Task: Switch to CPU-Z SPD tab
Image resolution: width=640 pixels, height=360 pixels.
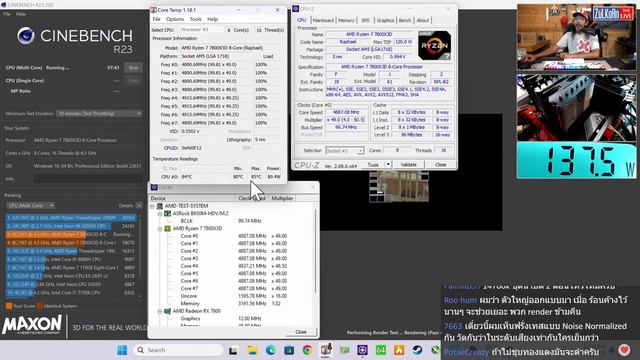Action: coord(365,20)
